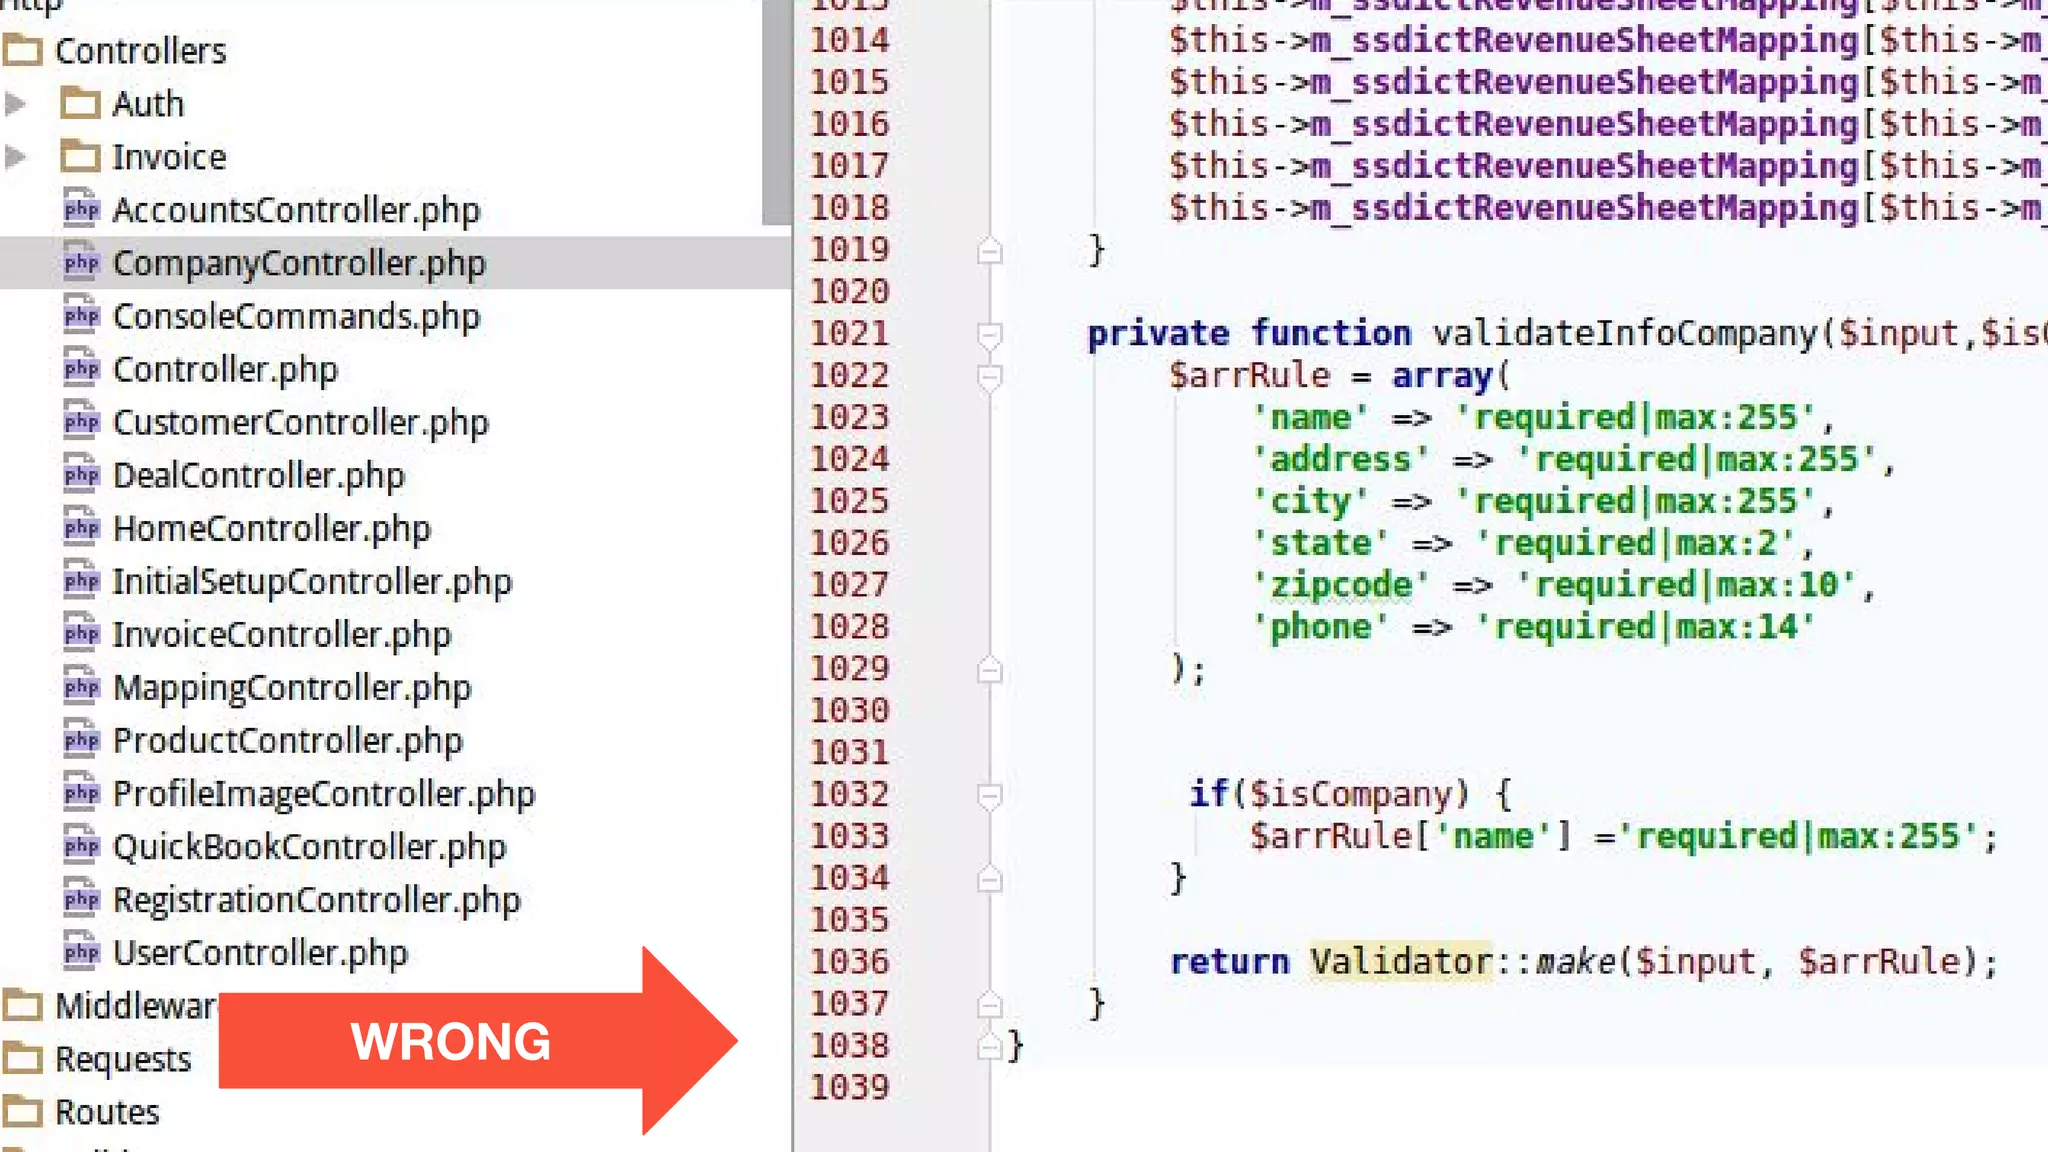Click PHP icon beside UserController.php
The height and width of the screenshot is (1152, 2048).
point(81,951)
